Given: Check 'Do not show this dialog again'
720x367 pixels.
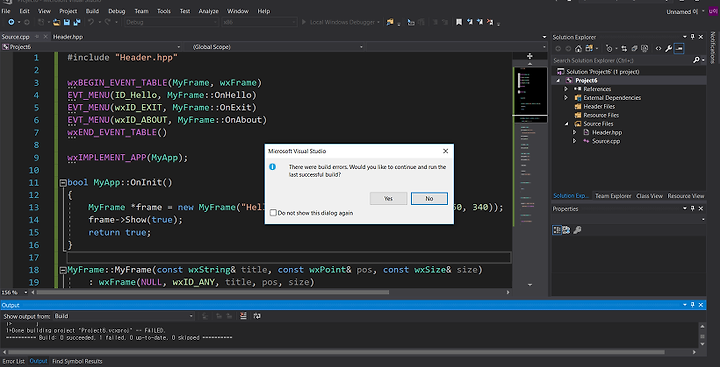Looking at the screenshot, I should pos(273,213).
